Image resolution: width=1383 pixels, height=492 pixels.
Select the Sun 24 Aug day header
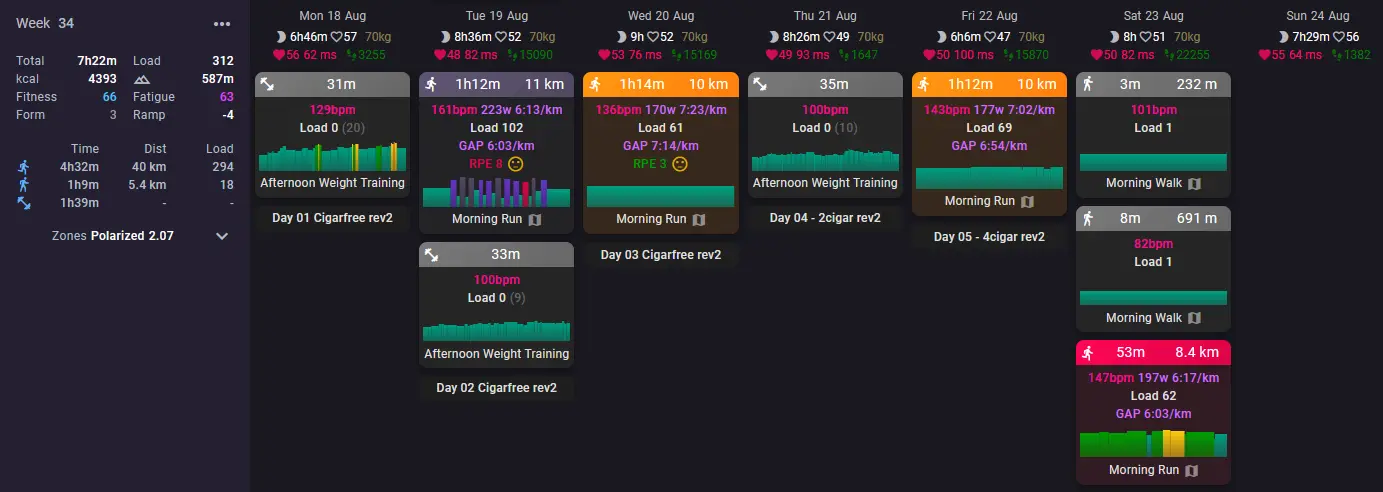[1317, 16]
